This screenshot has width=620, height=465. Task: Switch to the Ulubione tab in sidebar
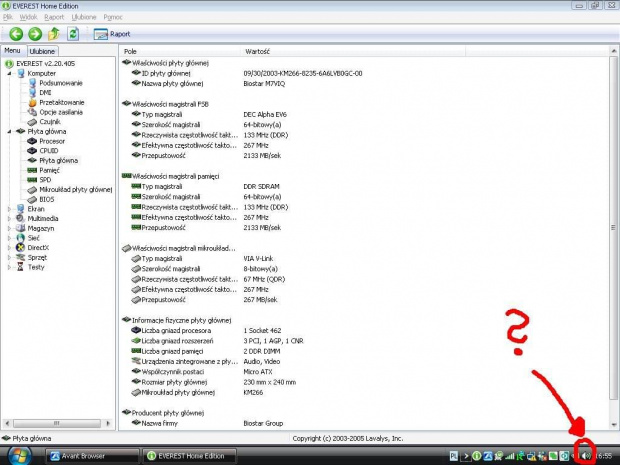click(x=42, y=51)
